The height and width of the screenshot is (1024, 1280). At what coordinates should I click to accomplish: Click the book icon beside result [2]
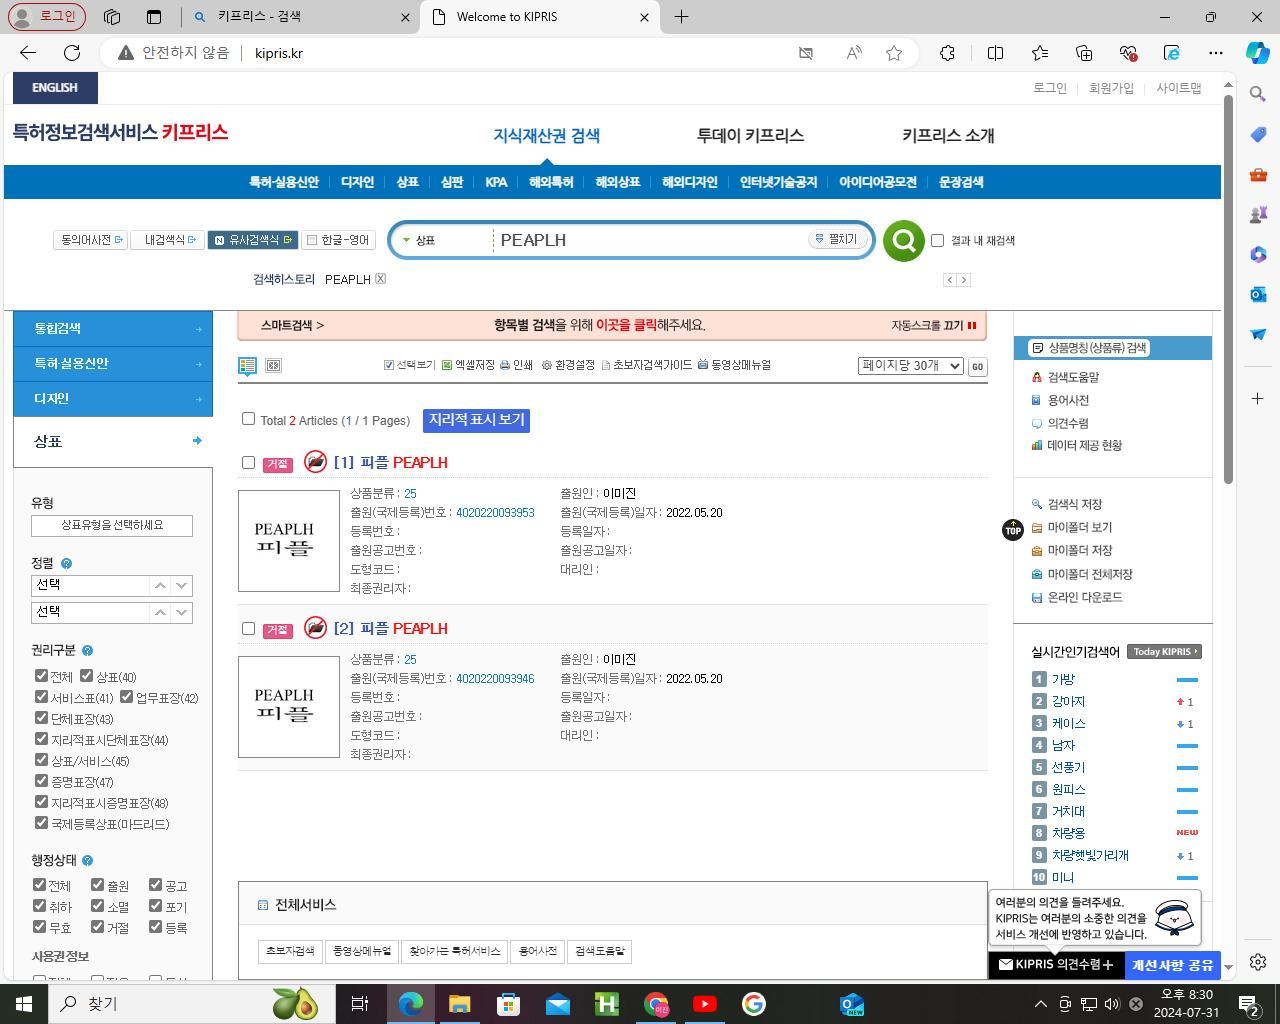[315, 628]
